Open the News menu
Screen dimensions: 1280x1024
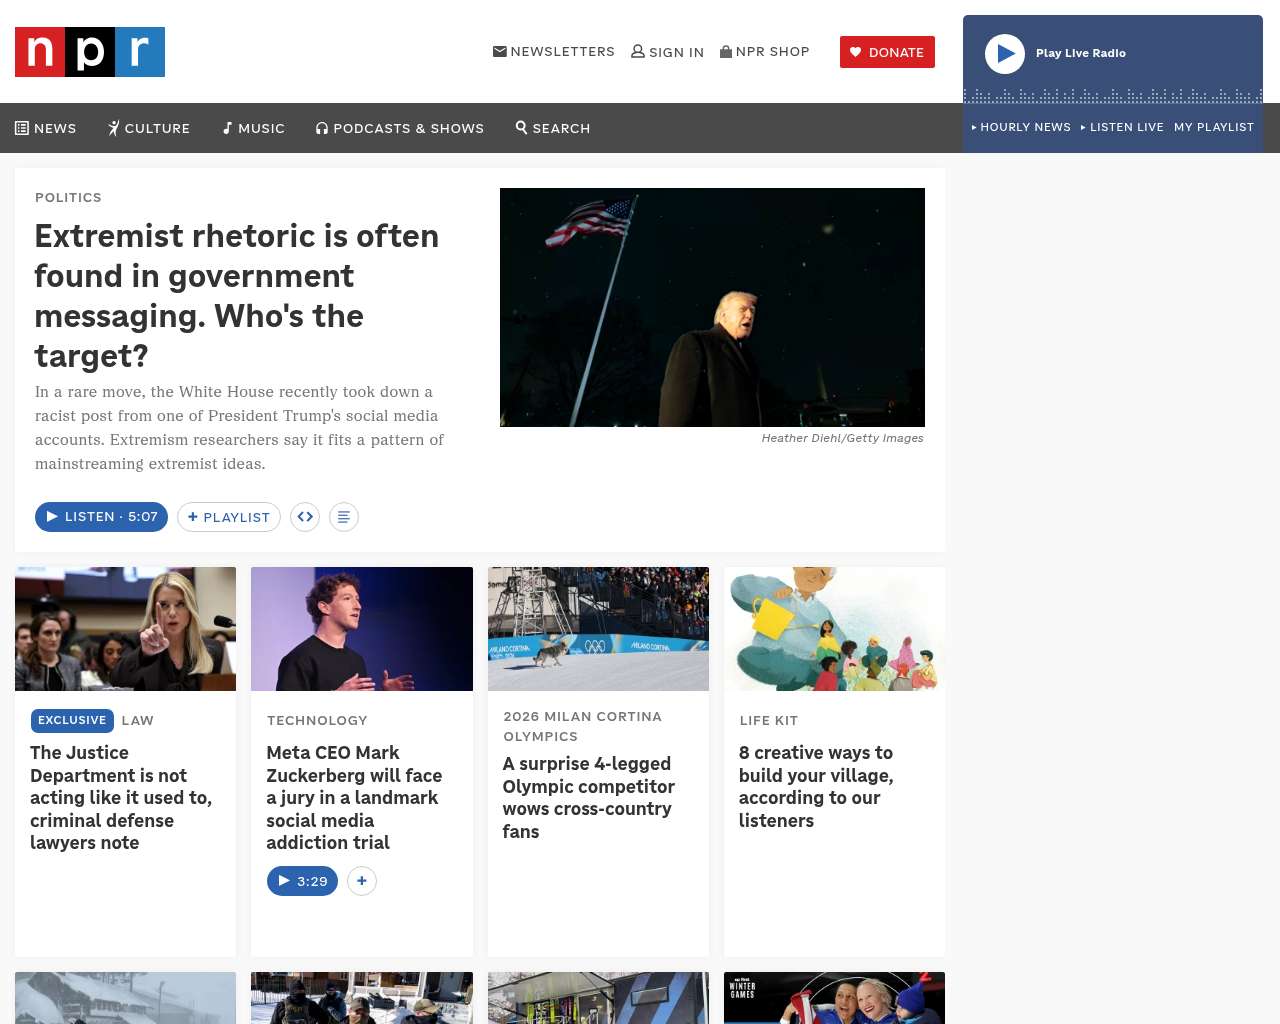pos(46,128)
